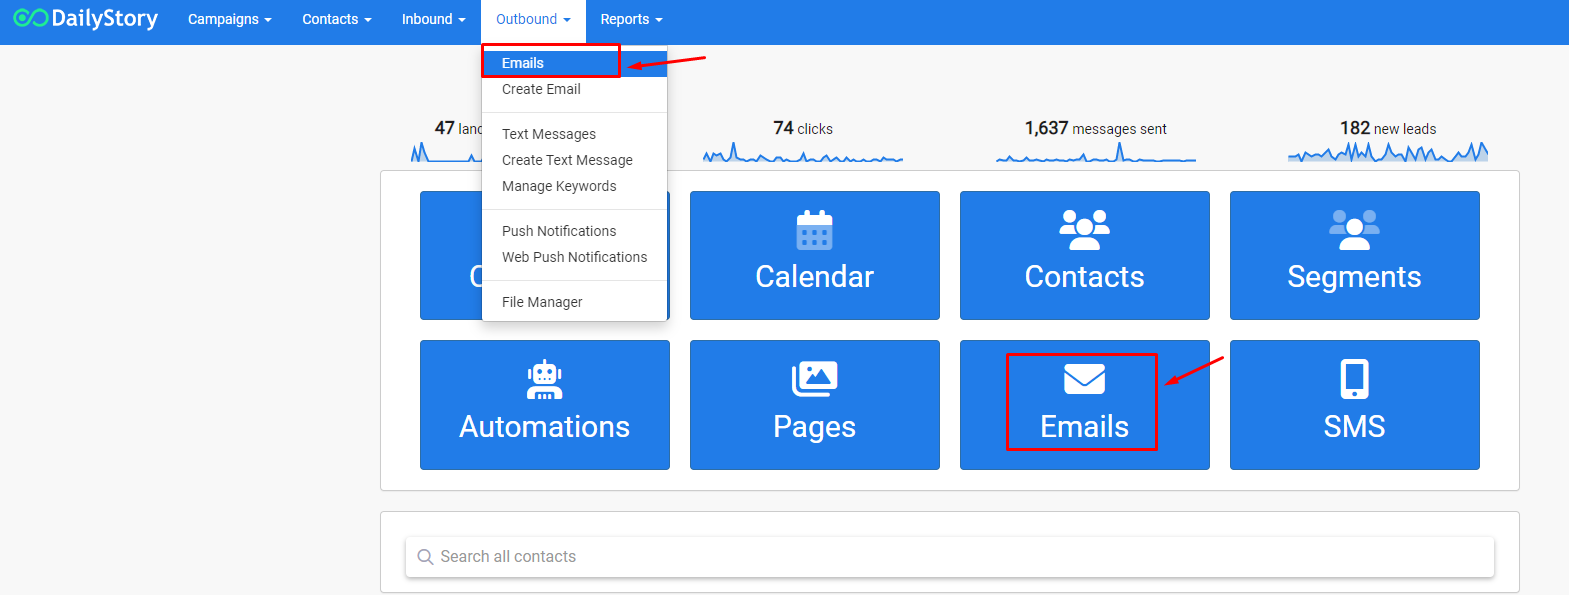Open Manage Keywords menu item
Image resolution: width=1569 pixels, height=595 pixels.
point(574,186)
